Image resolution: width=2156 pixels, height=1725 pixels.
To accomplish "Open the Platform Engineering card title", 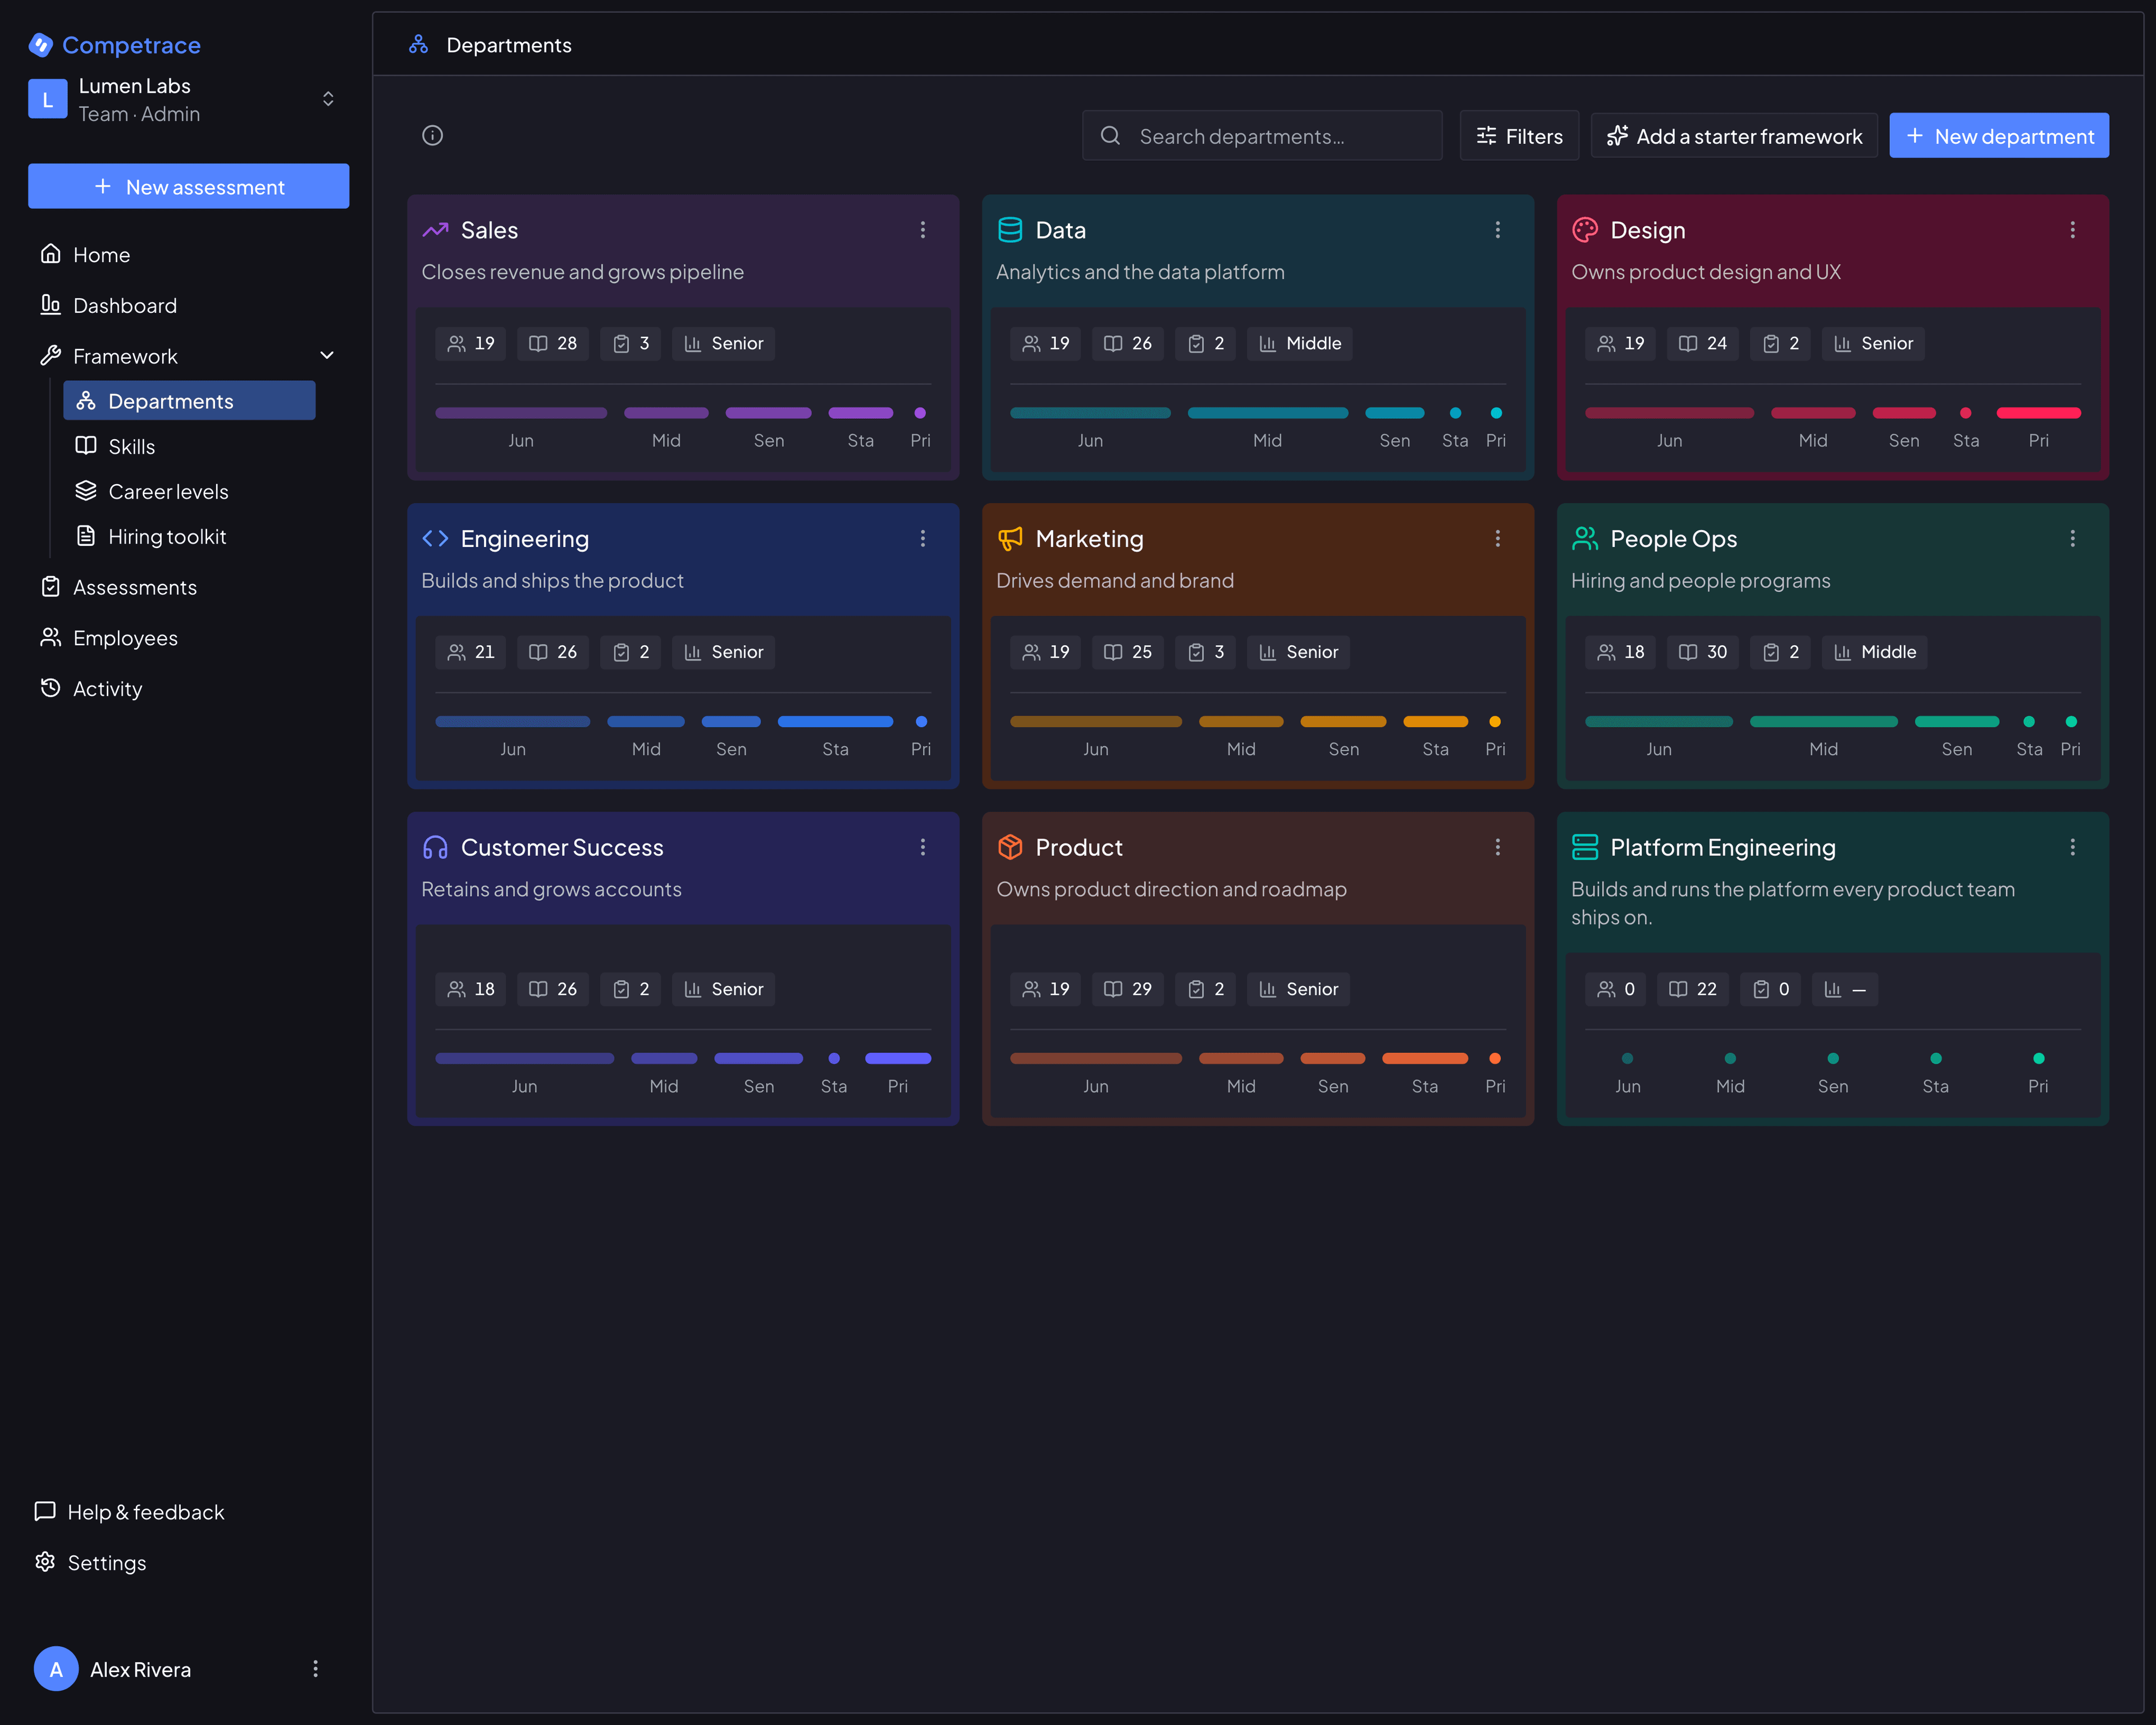I will 1722,847.
